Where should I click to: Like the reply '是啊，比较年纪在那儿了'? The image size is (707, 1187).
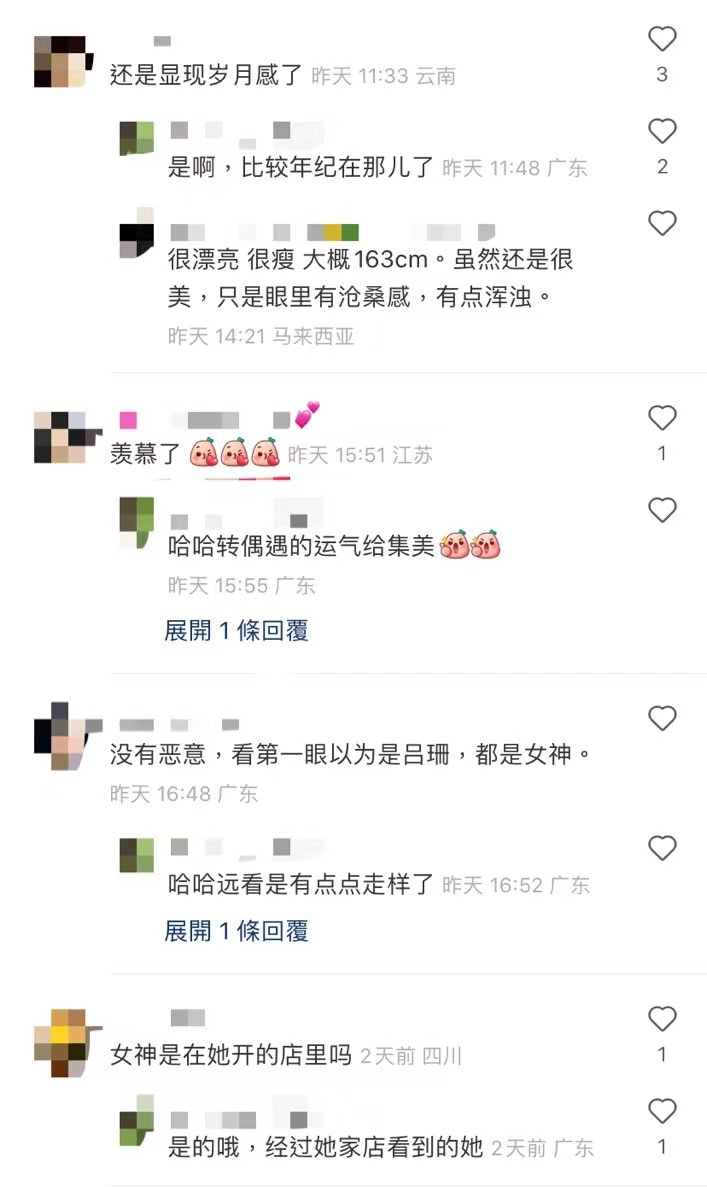(x=662, y=131)
